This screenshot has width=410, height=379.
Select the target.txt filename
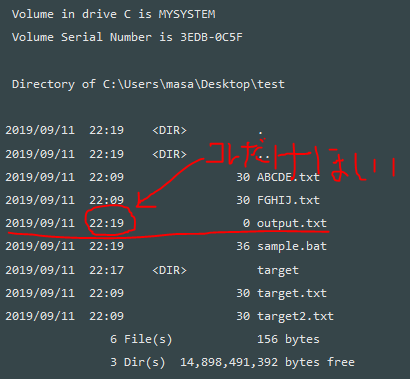click(292, 293)
